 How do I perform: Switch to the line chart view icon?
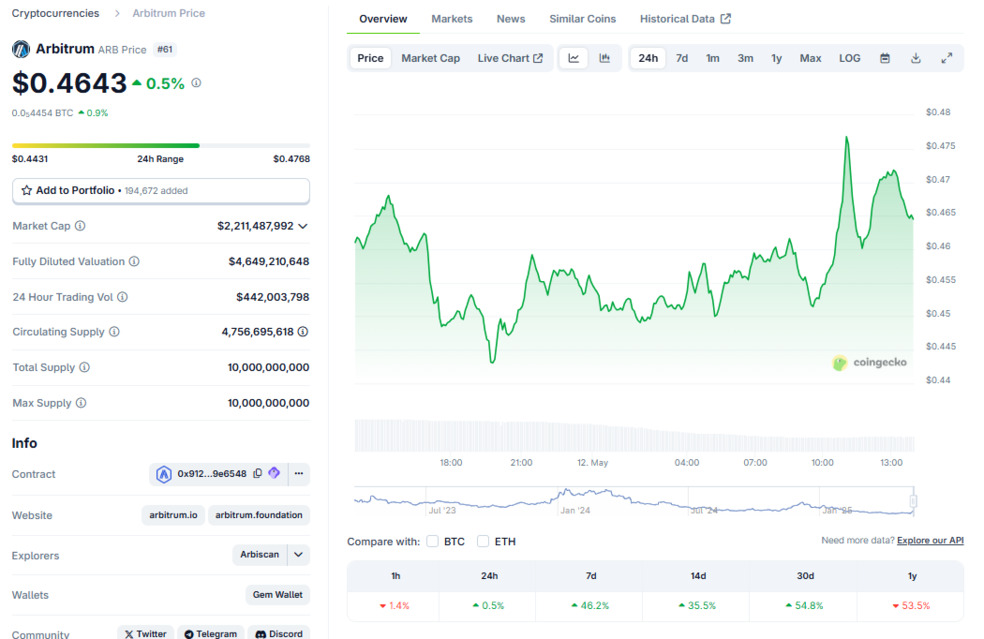pos(574,58)
